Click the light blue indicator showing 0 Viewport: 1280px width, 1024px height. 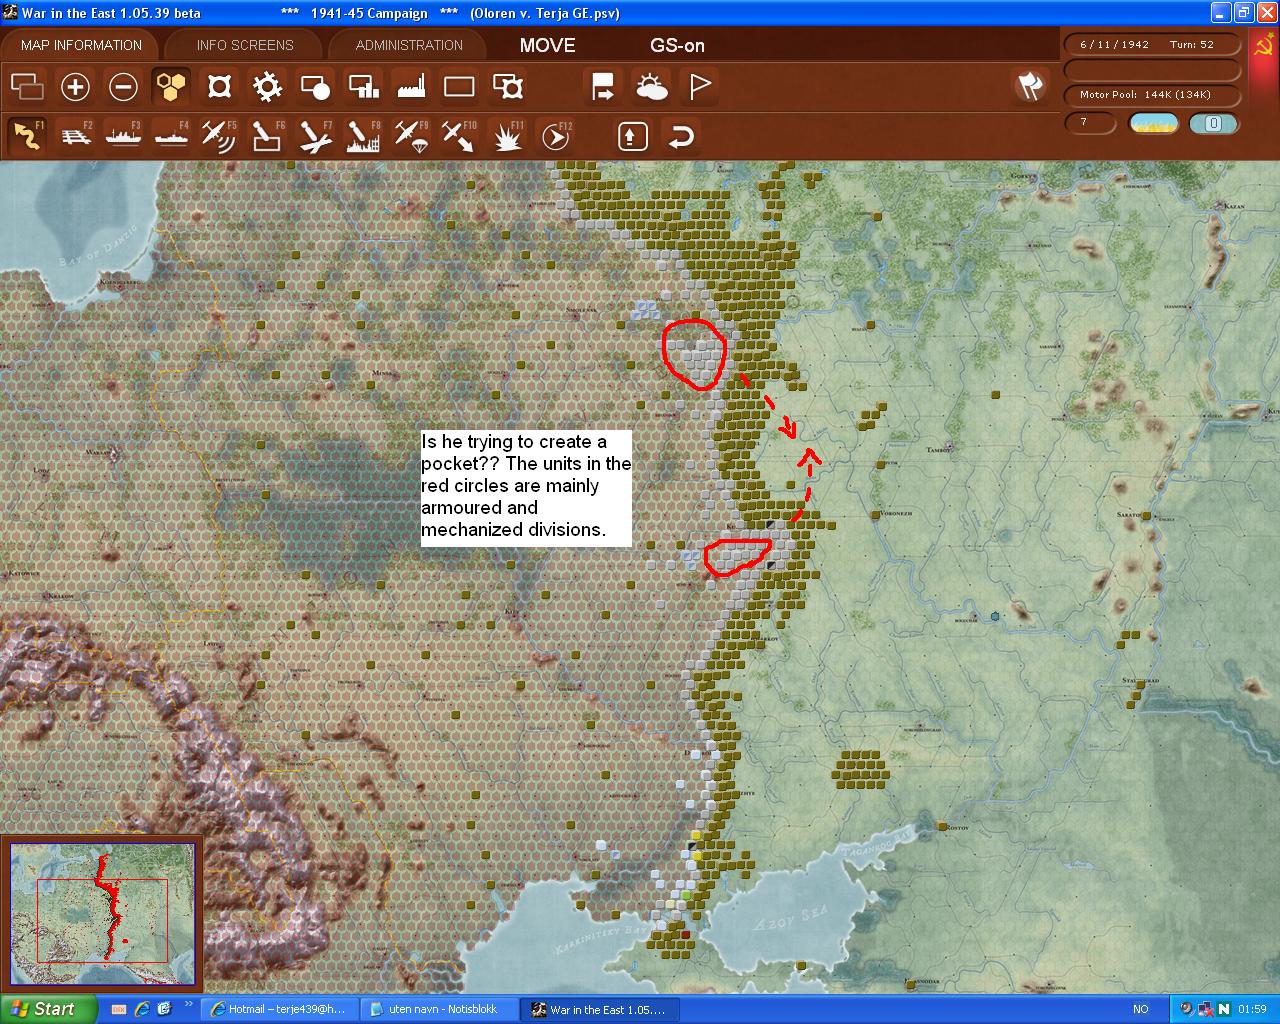(1213, 123)
